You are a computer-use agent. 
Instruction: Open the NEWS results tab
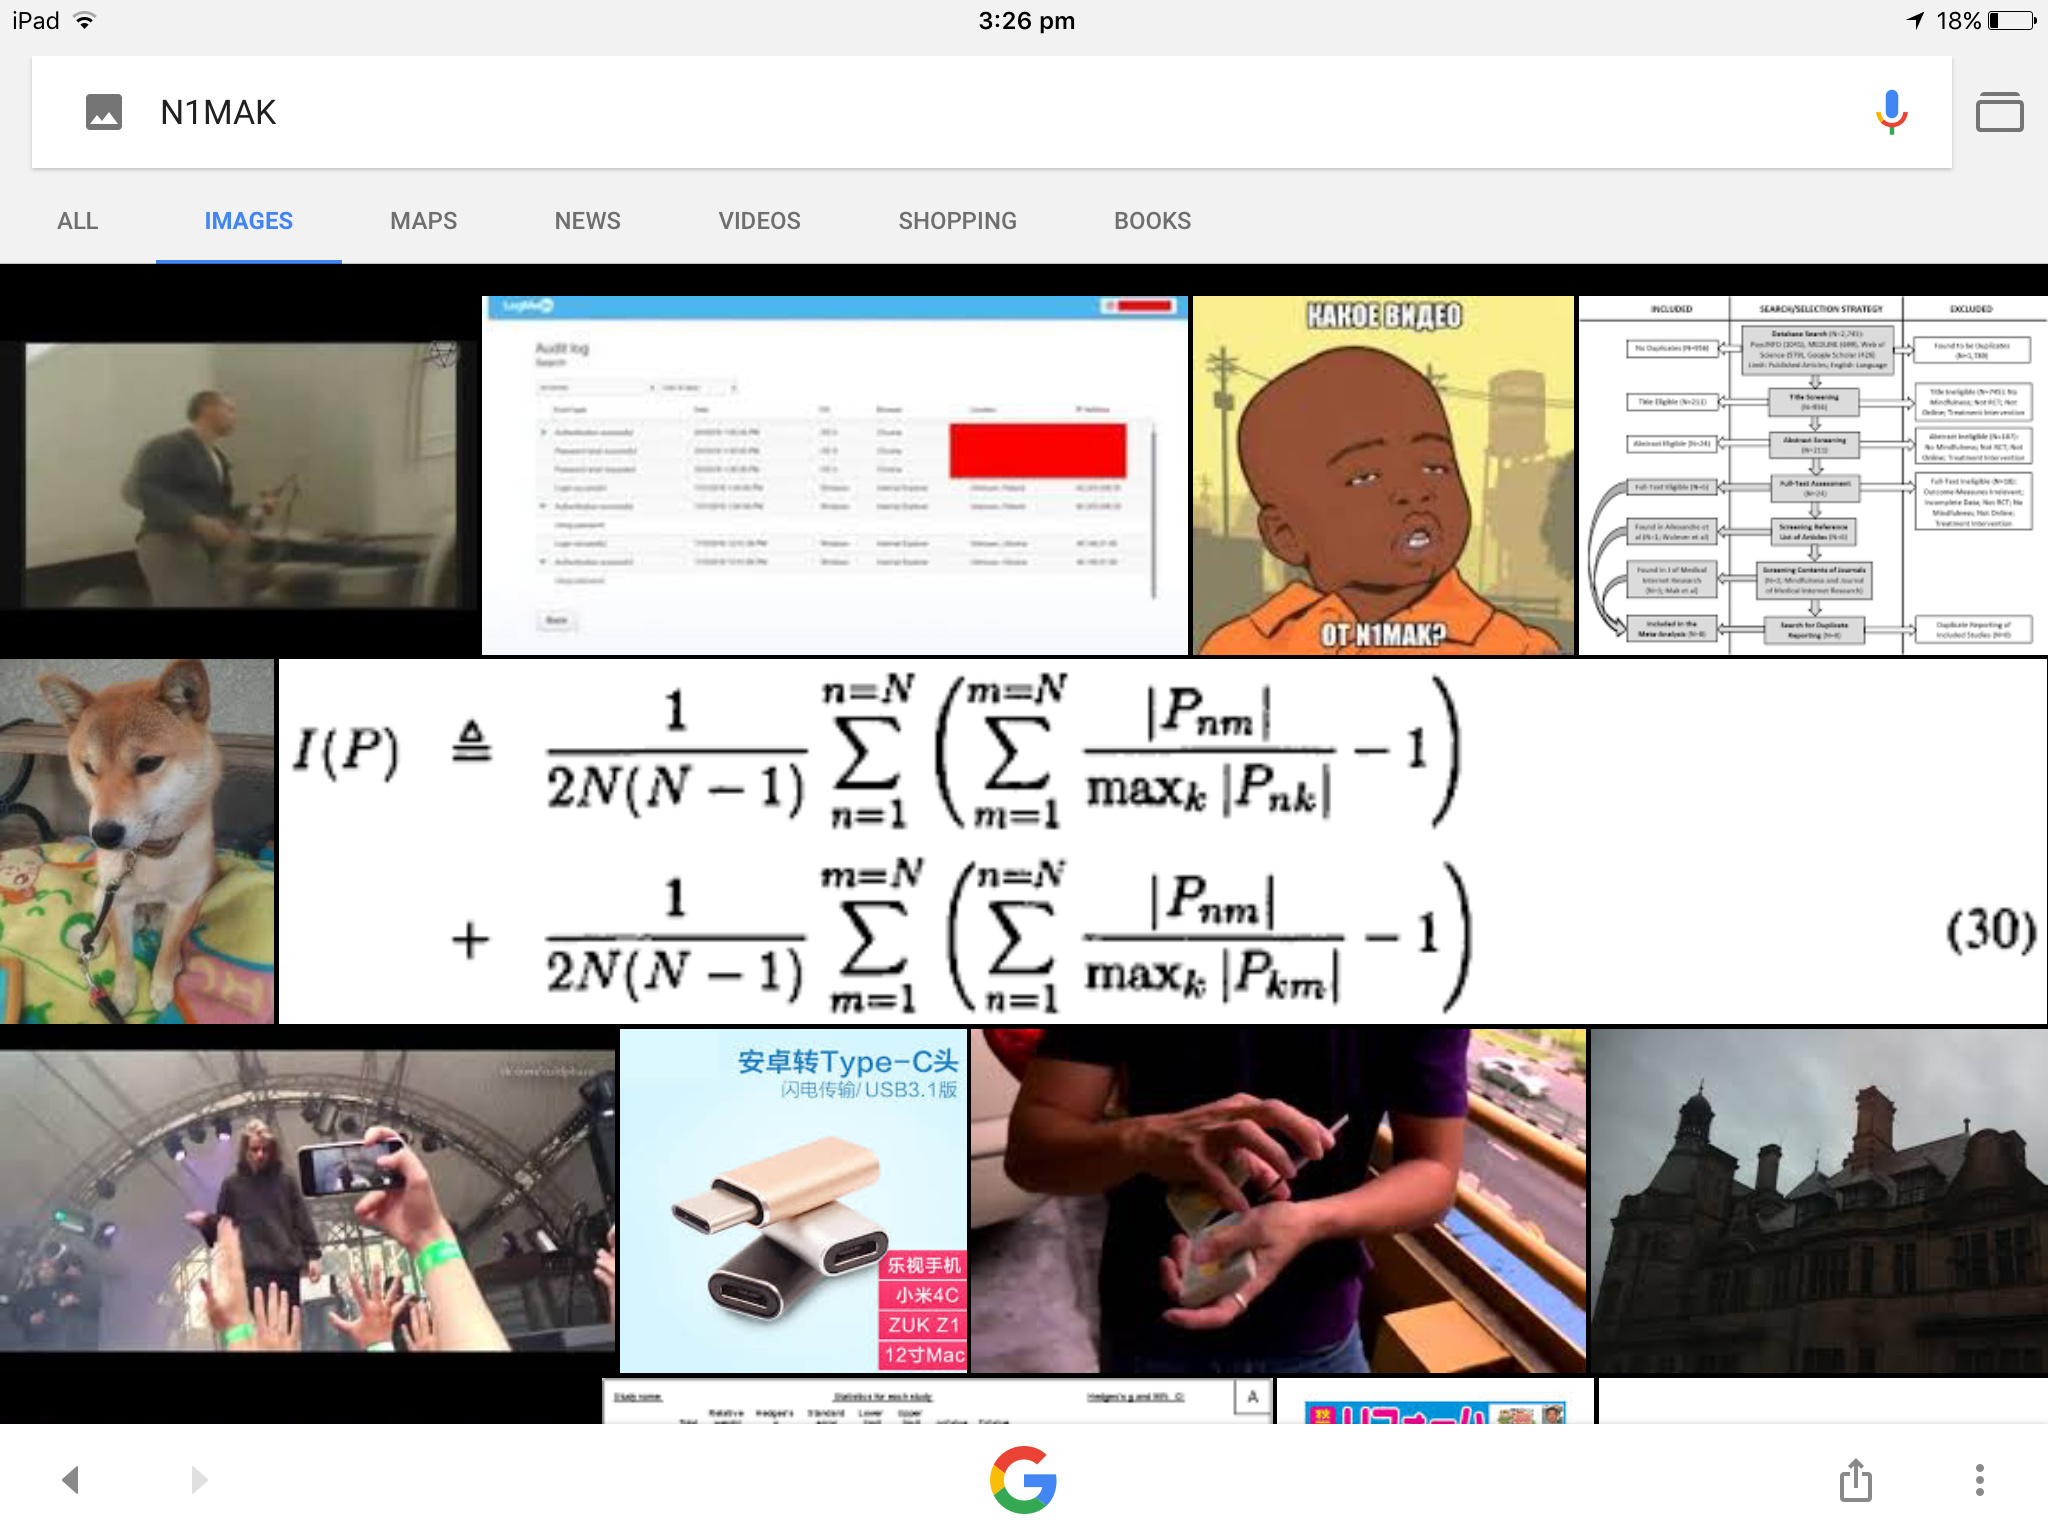[x=587, y=221]
